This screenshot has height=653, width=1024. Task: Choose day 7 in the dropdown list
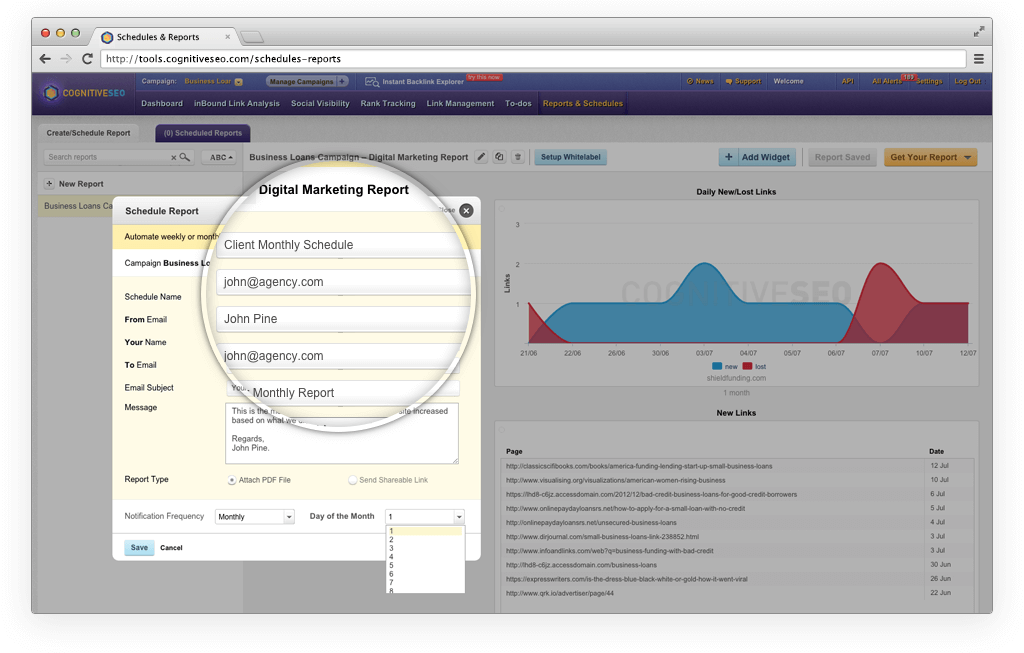coord(424,582)
